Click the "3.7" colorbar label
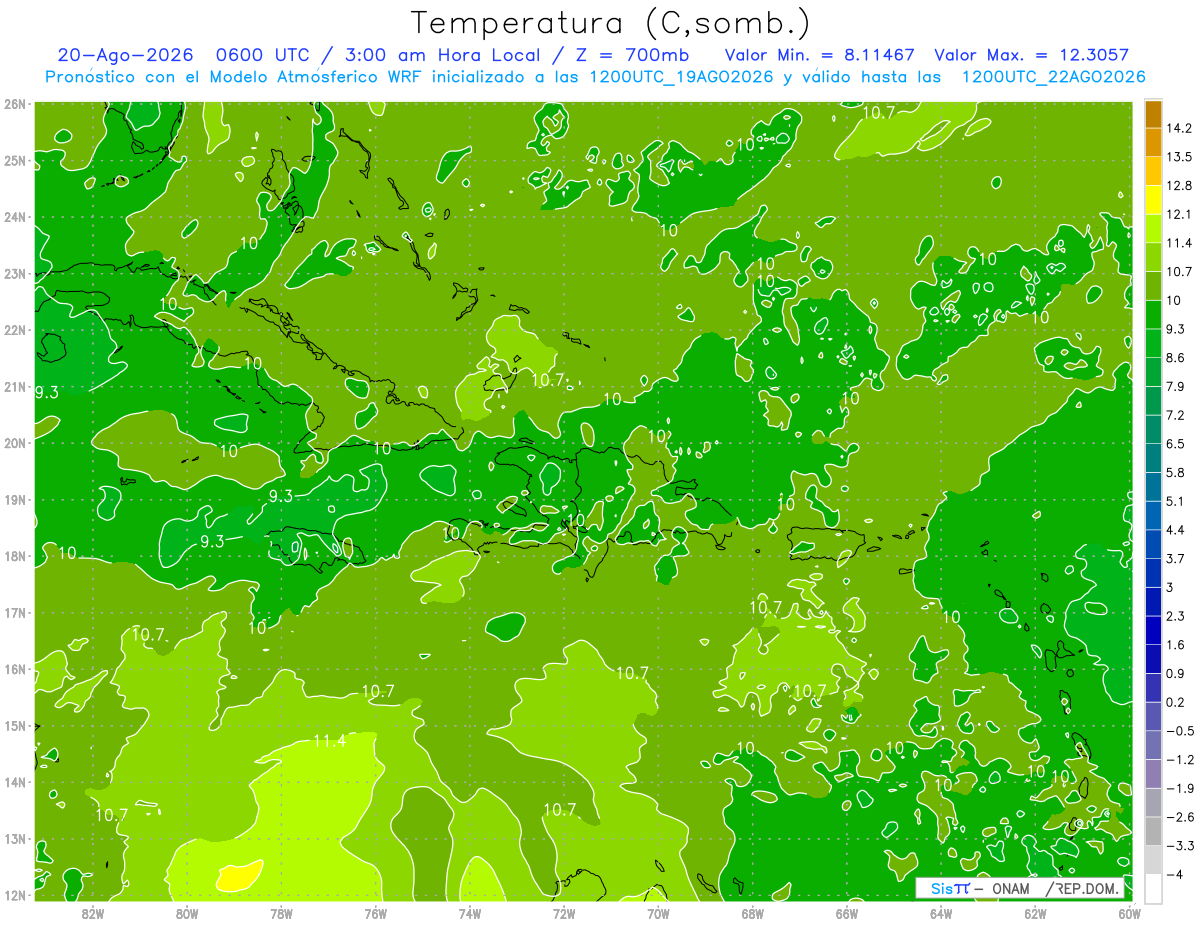The image size is (1200, 927). (1176, 558)
